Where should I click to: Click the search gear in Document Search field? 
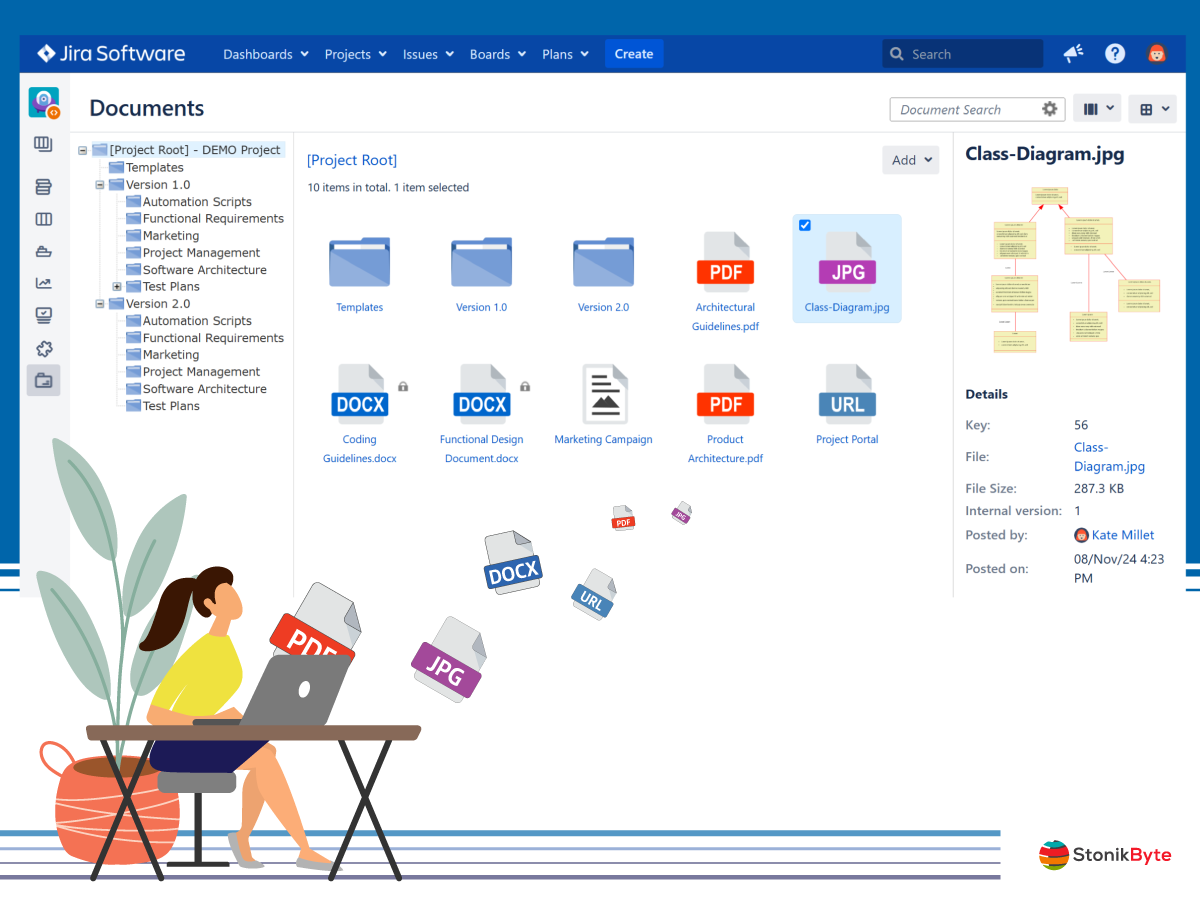coord(1049,108)
